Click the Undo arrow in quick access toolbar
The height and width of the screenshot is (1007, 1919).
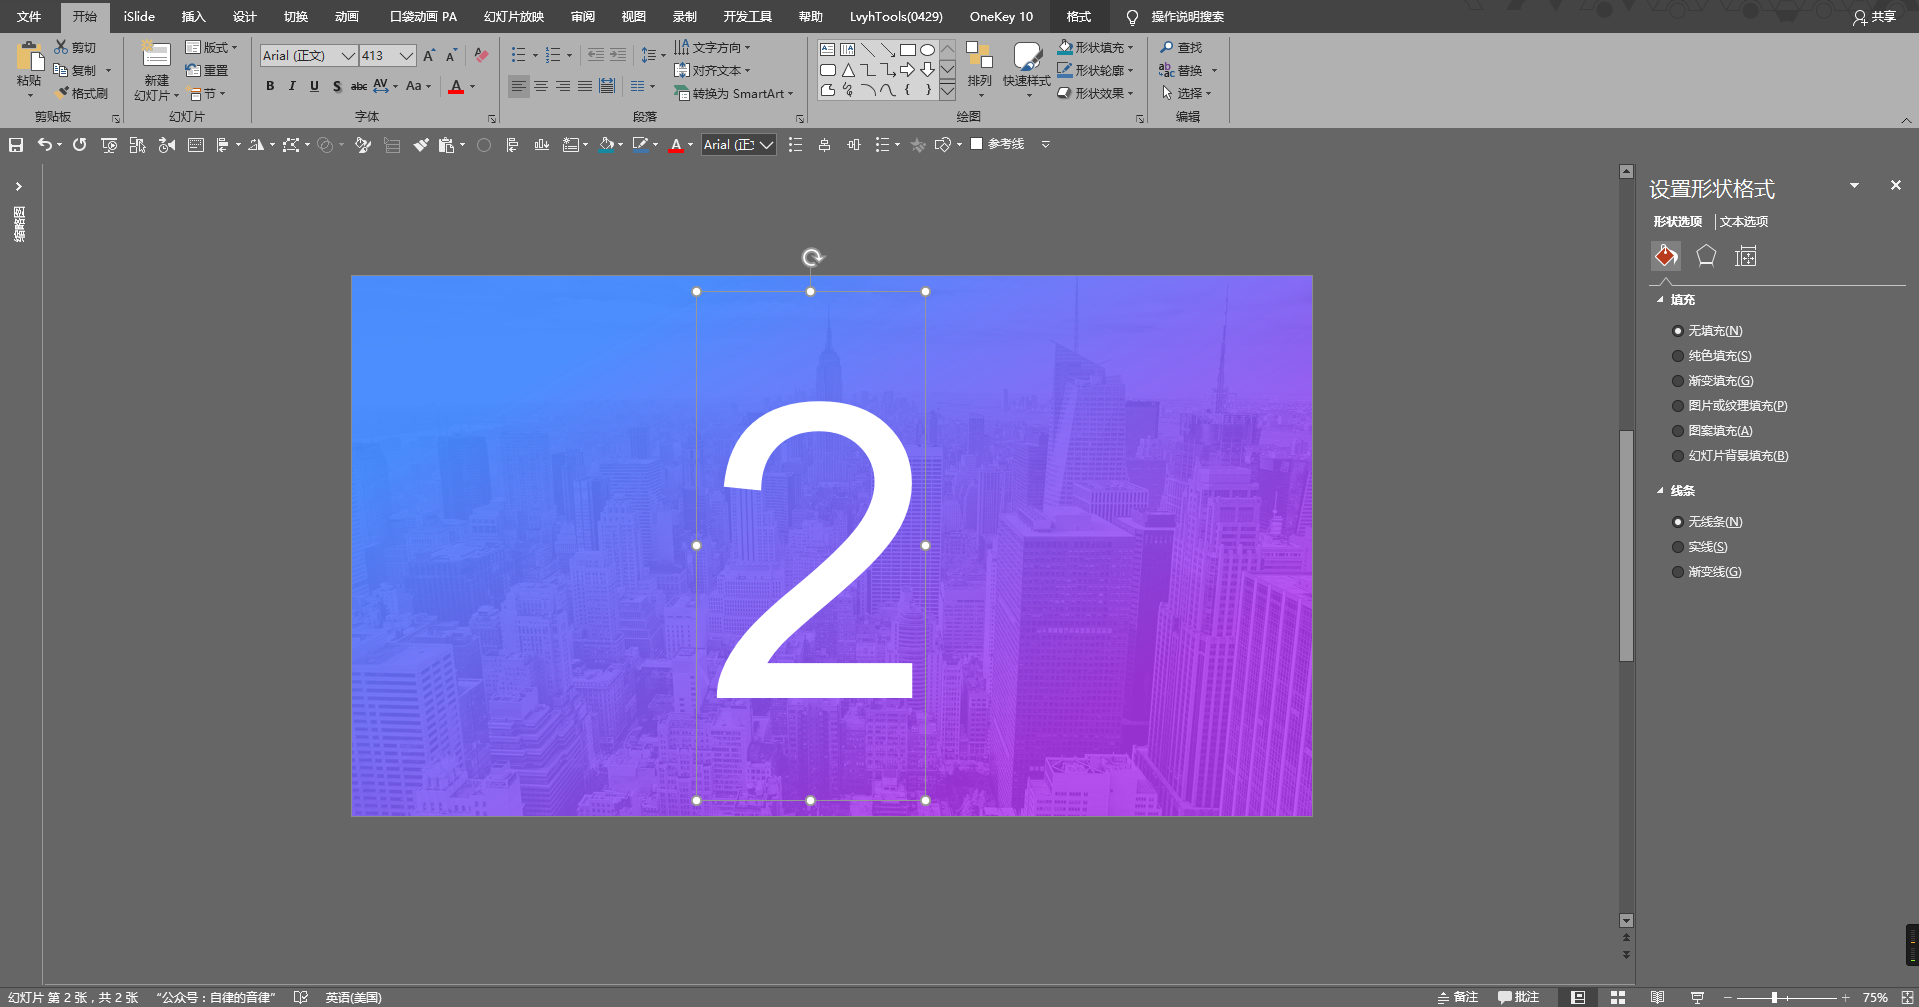(44, 145)
